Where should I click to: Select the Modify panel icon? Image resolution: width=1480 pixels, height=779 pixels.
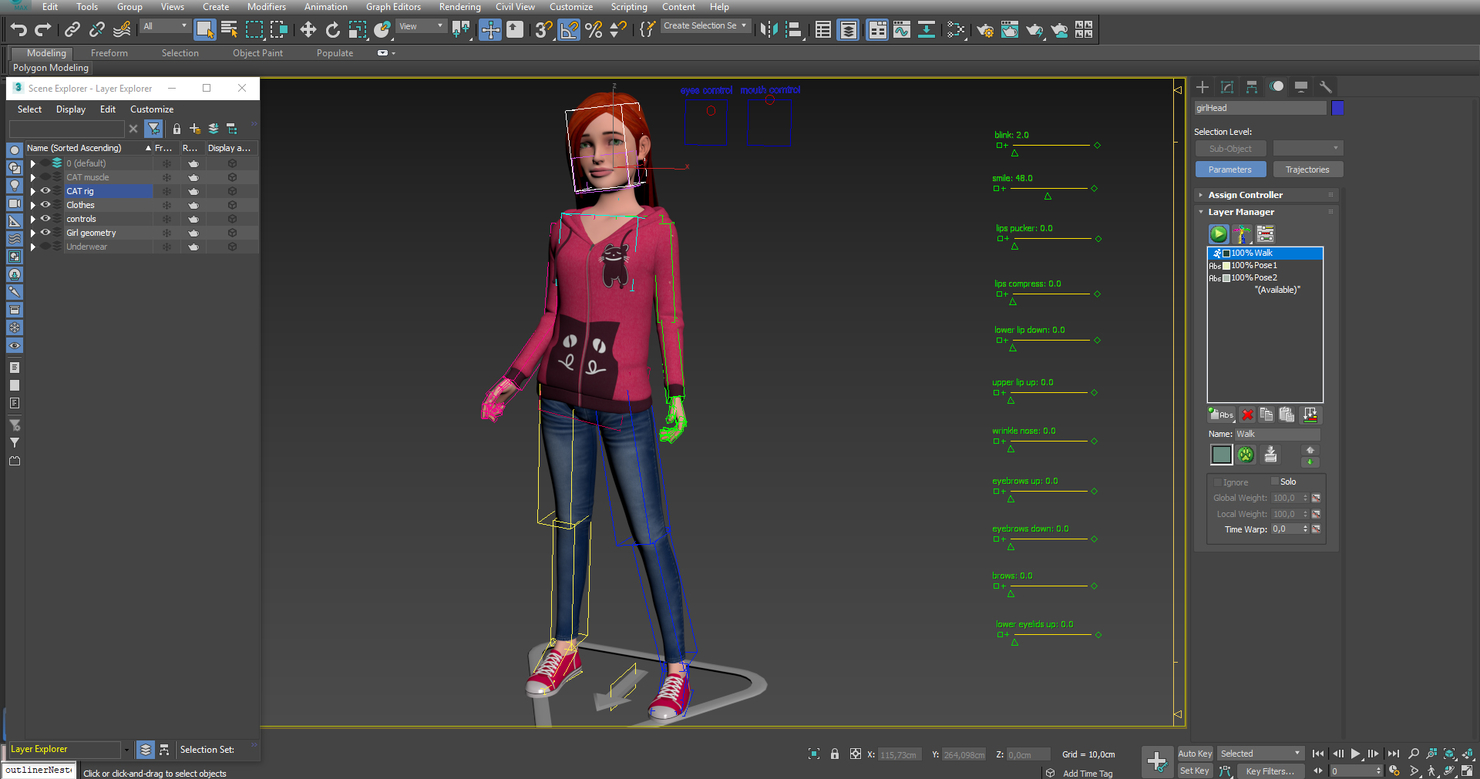coord(1227,87)
